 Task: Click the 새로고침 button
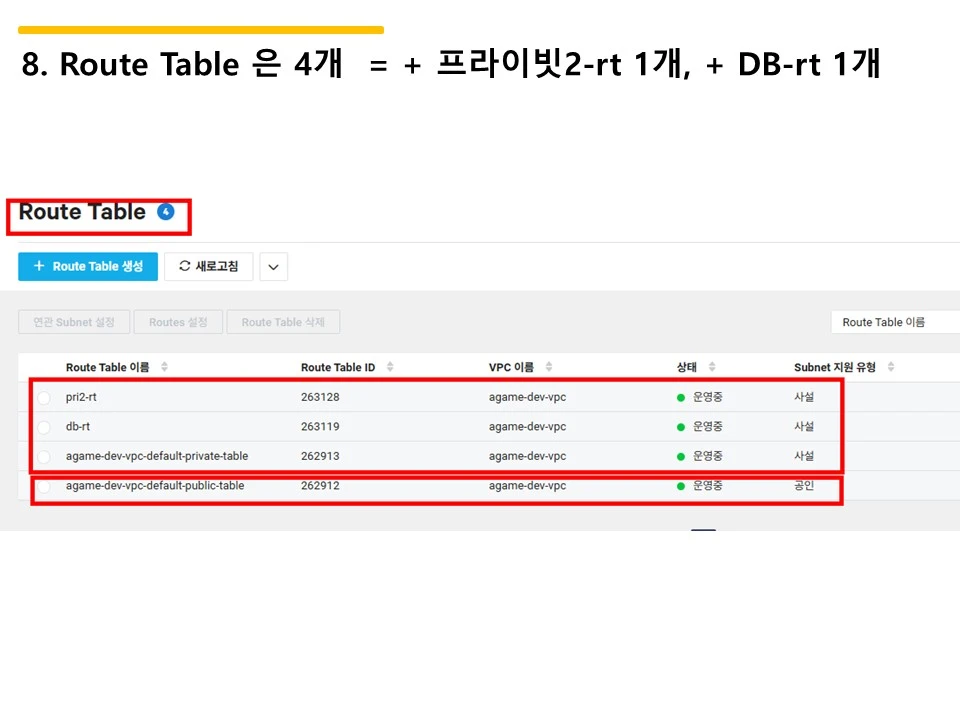tap(208, 266)
